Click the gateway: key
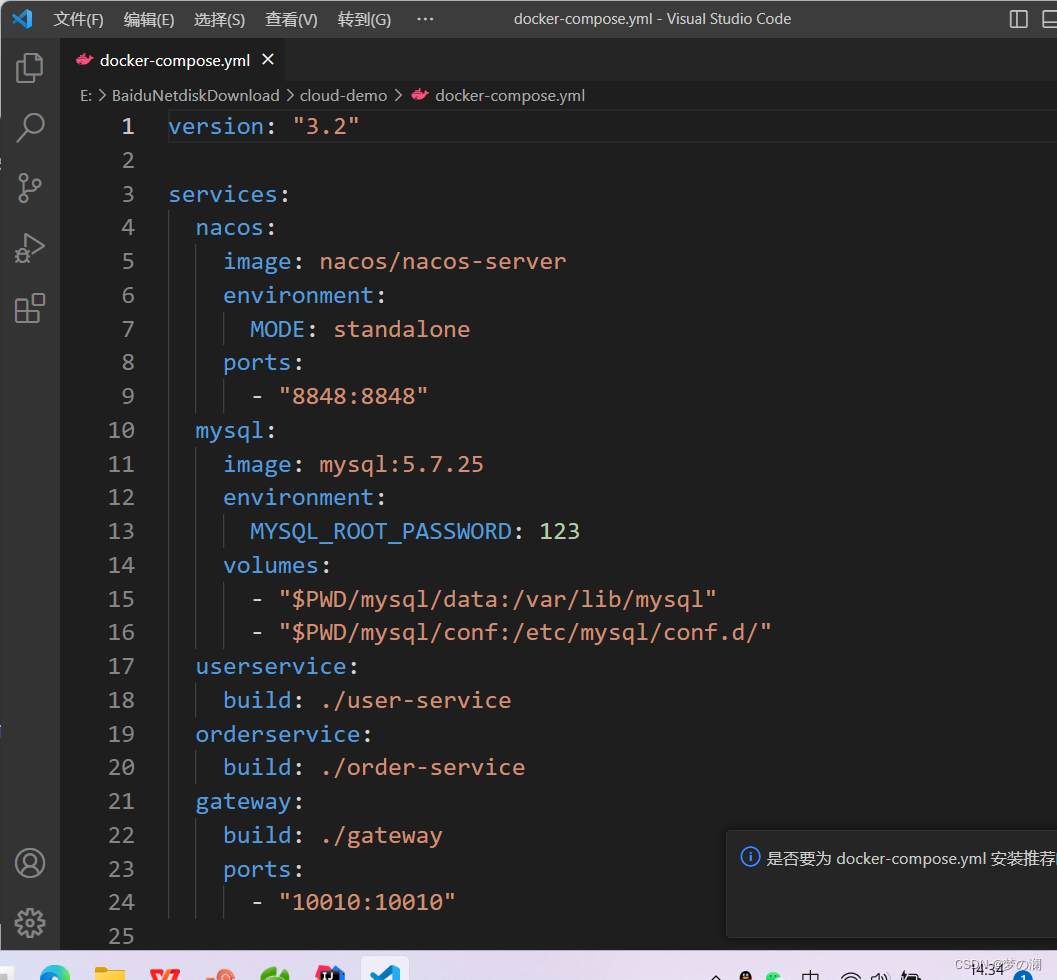 (249, 801)
